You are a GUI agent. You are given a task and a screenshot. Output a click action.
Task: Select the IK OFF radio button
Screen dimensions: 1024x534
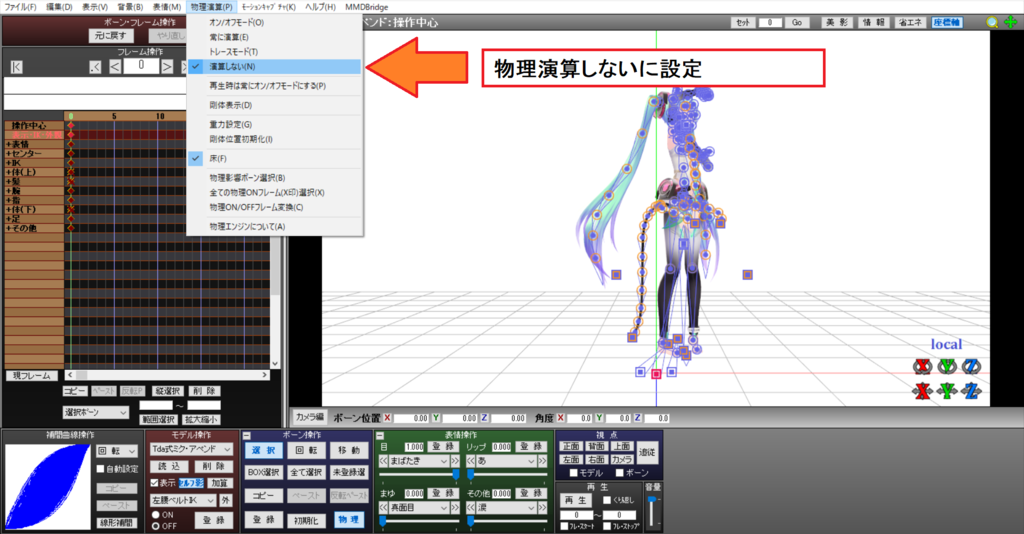coord(155,526)
